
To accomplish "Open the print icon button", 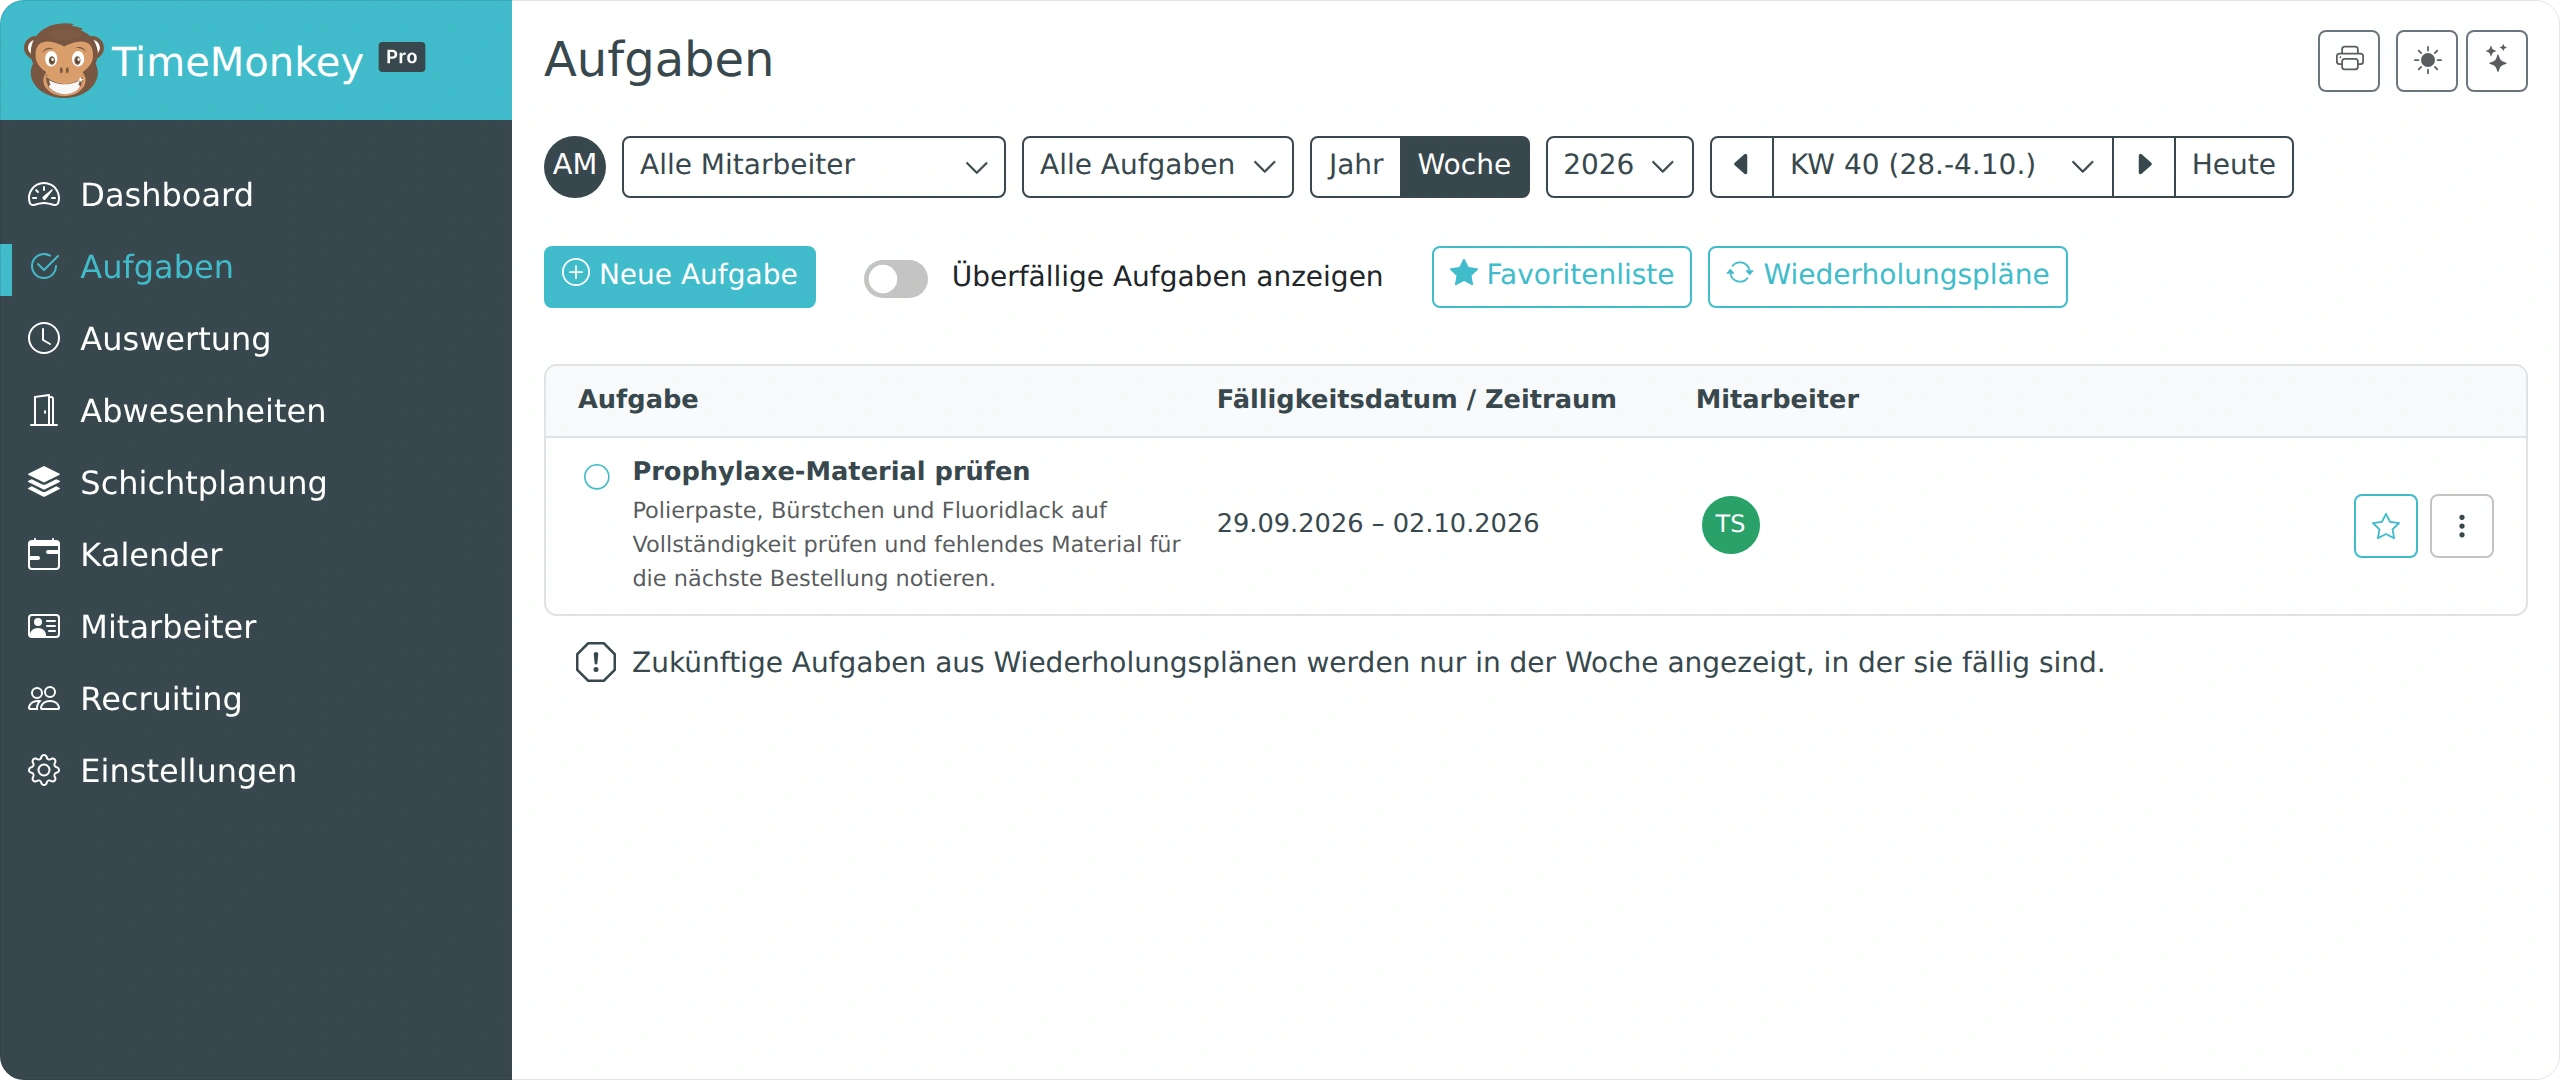I will pos(2349,61).
